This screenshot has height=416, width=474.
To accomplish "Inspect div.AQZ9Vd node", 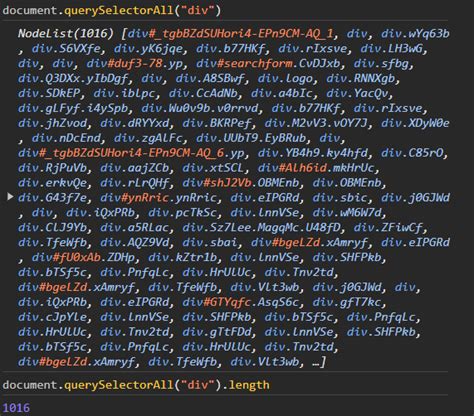I will (x=134, y=243).
